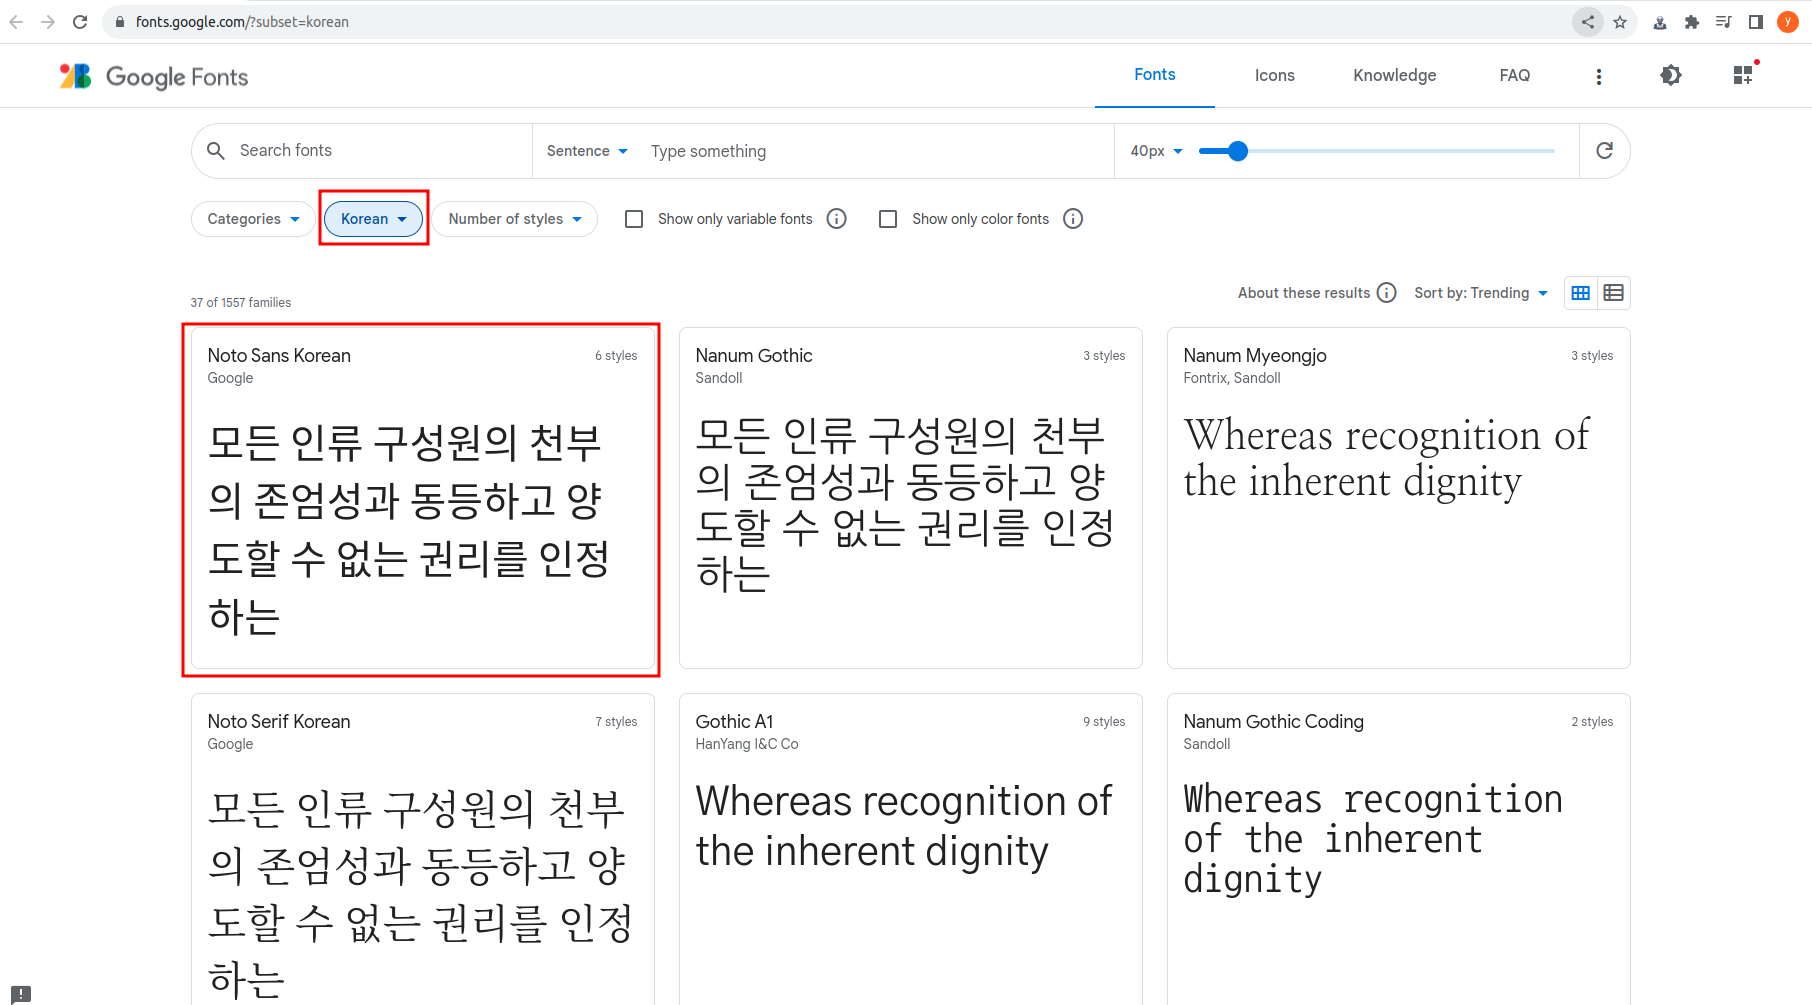Select the Icons tab

coord(1275,75)
